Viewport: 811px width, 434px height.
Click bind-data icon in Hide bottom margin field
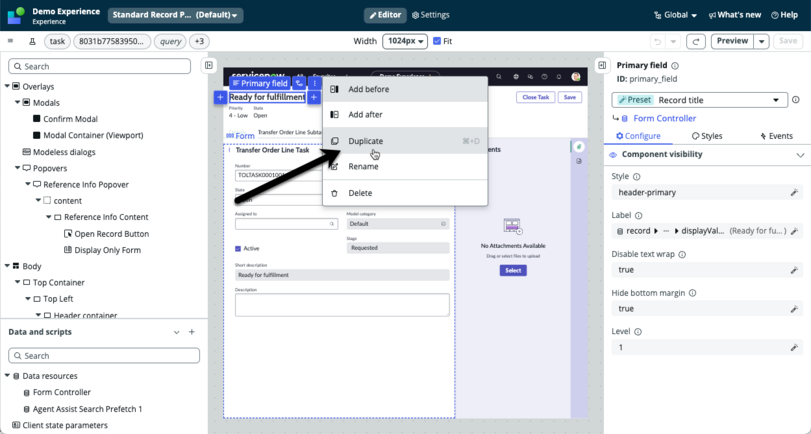click(x=794, y=309)
